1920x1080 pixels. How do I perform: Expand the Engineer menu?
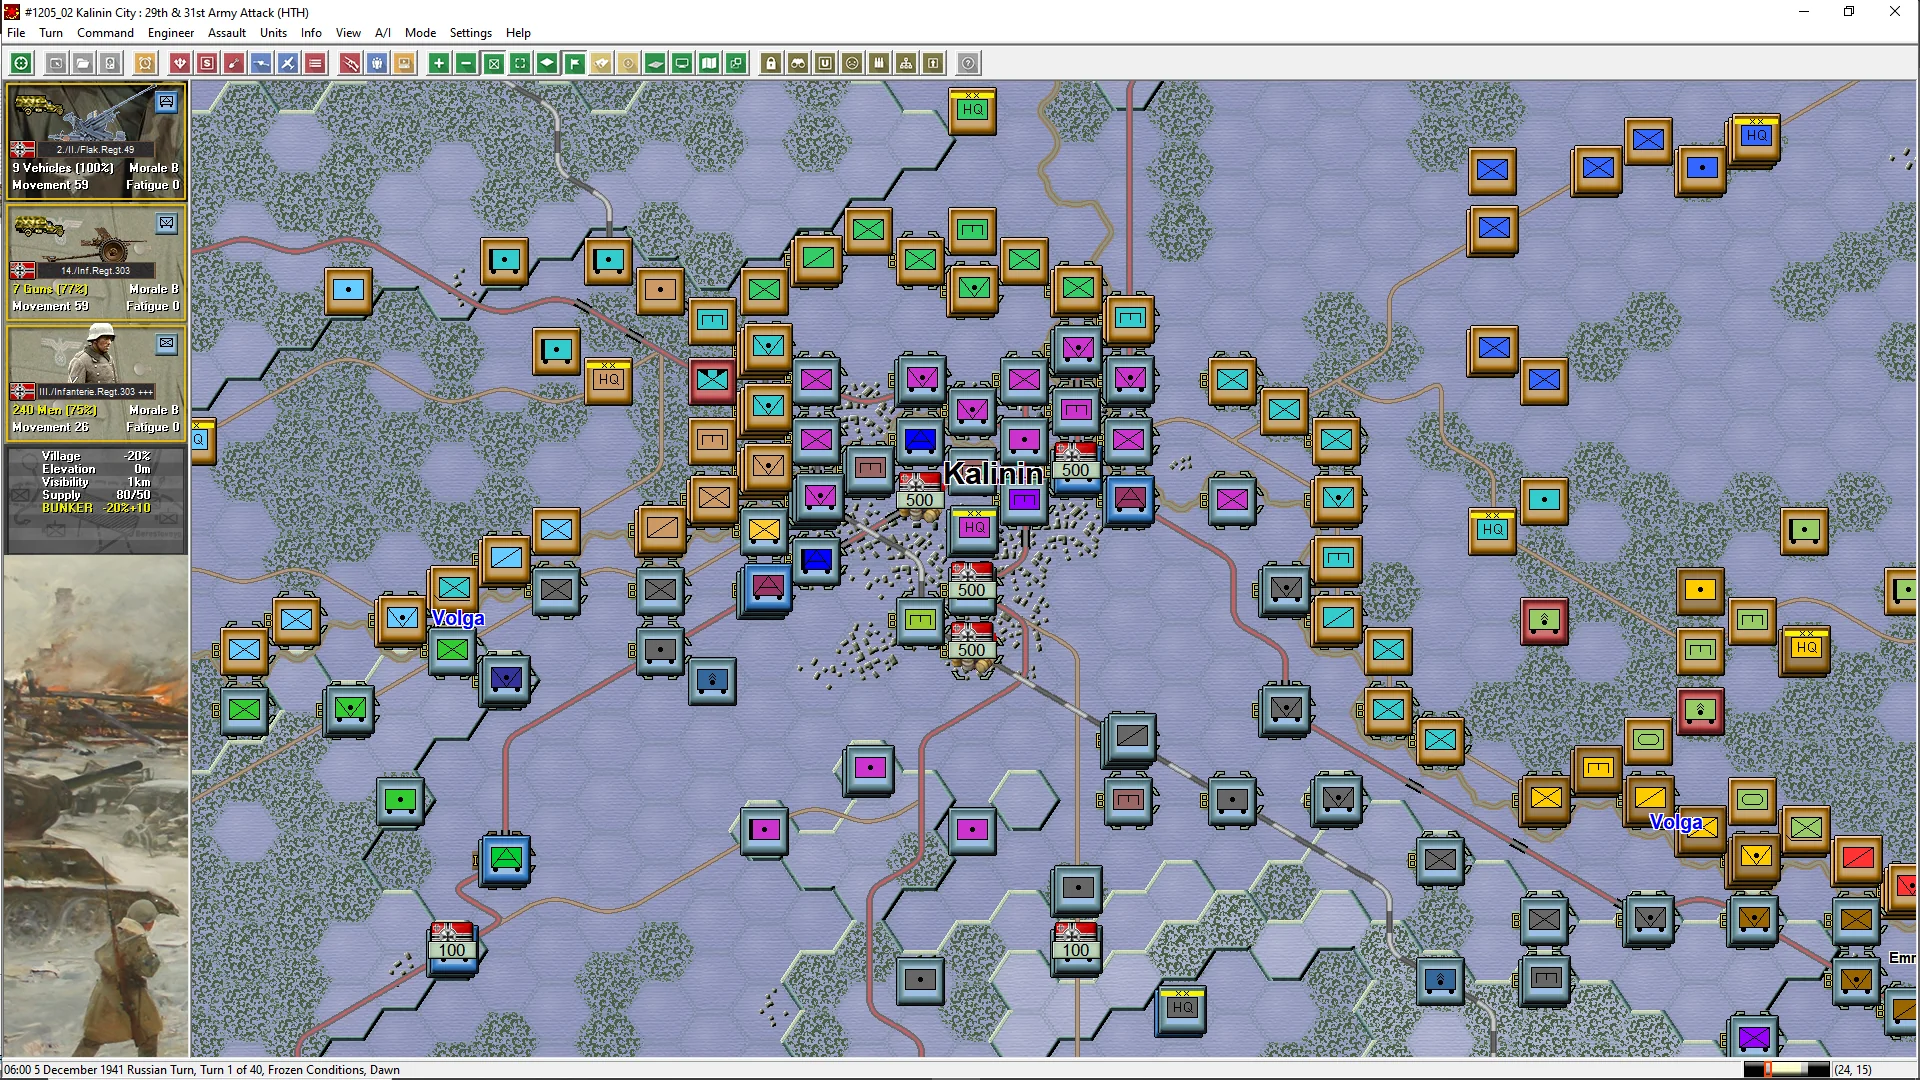click(x=171, y=33)
